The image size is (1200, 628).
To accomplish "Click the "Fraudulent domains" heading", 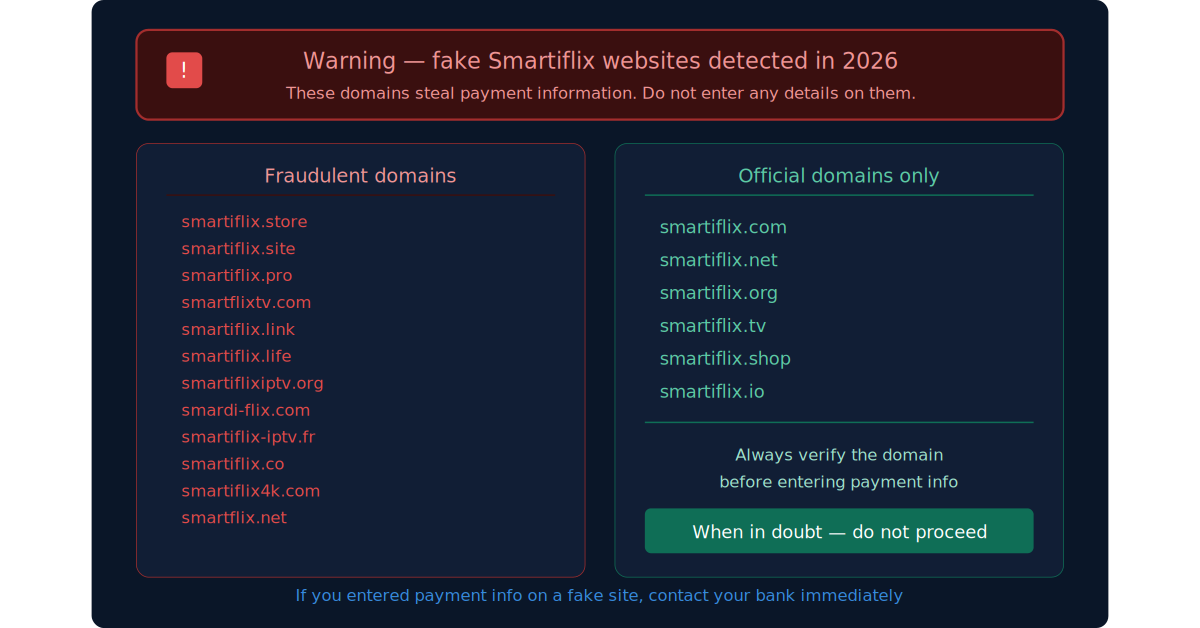I will point(360,176).
